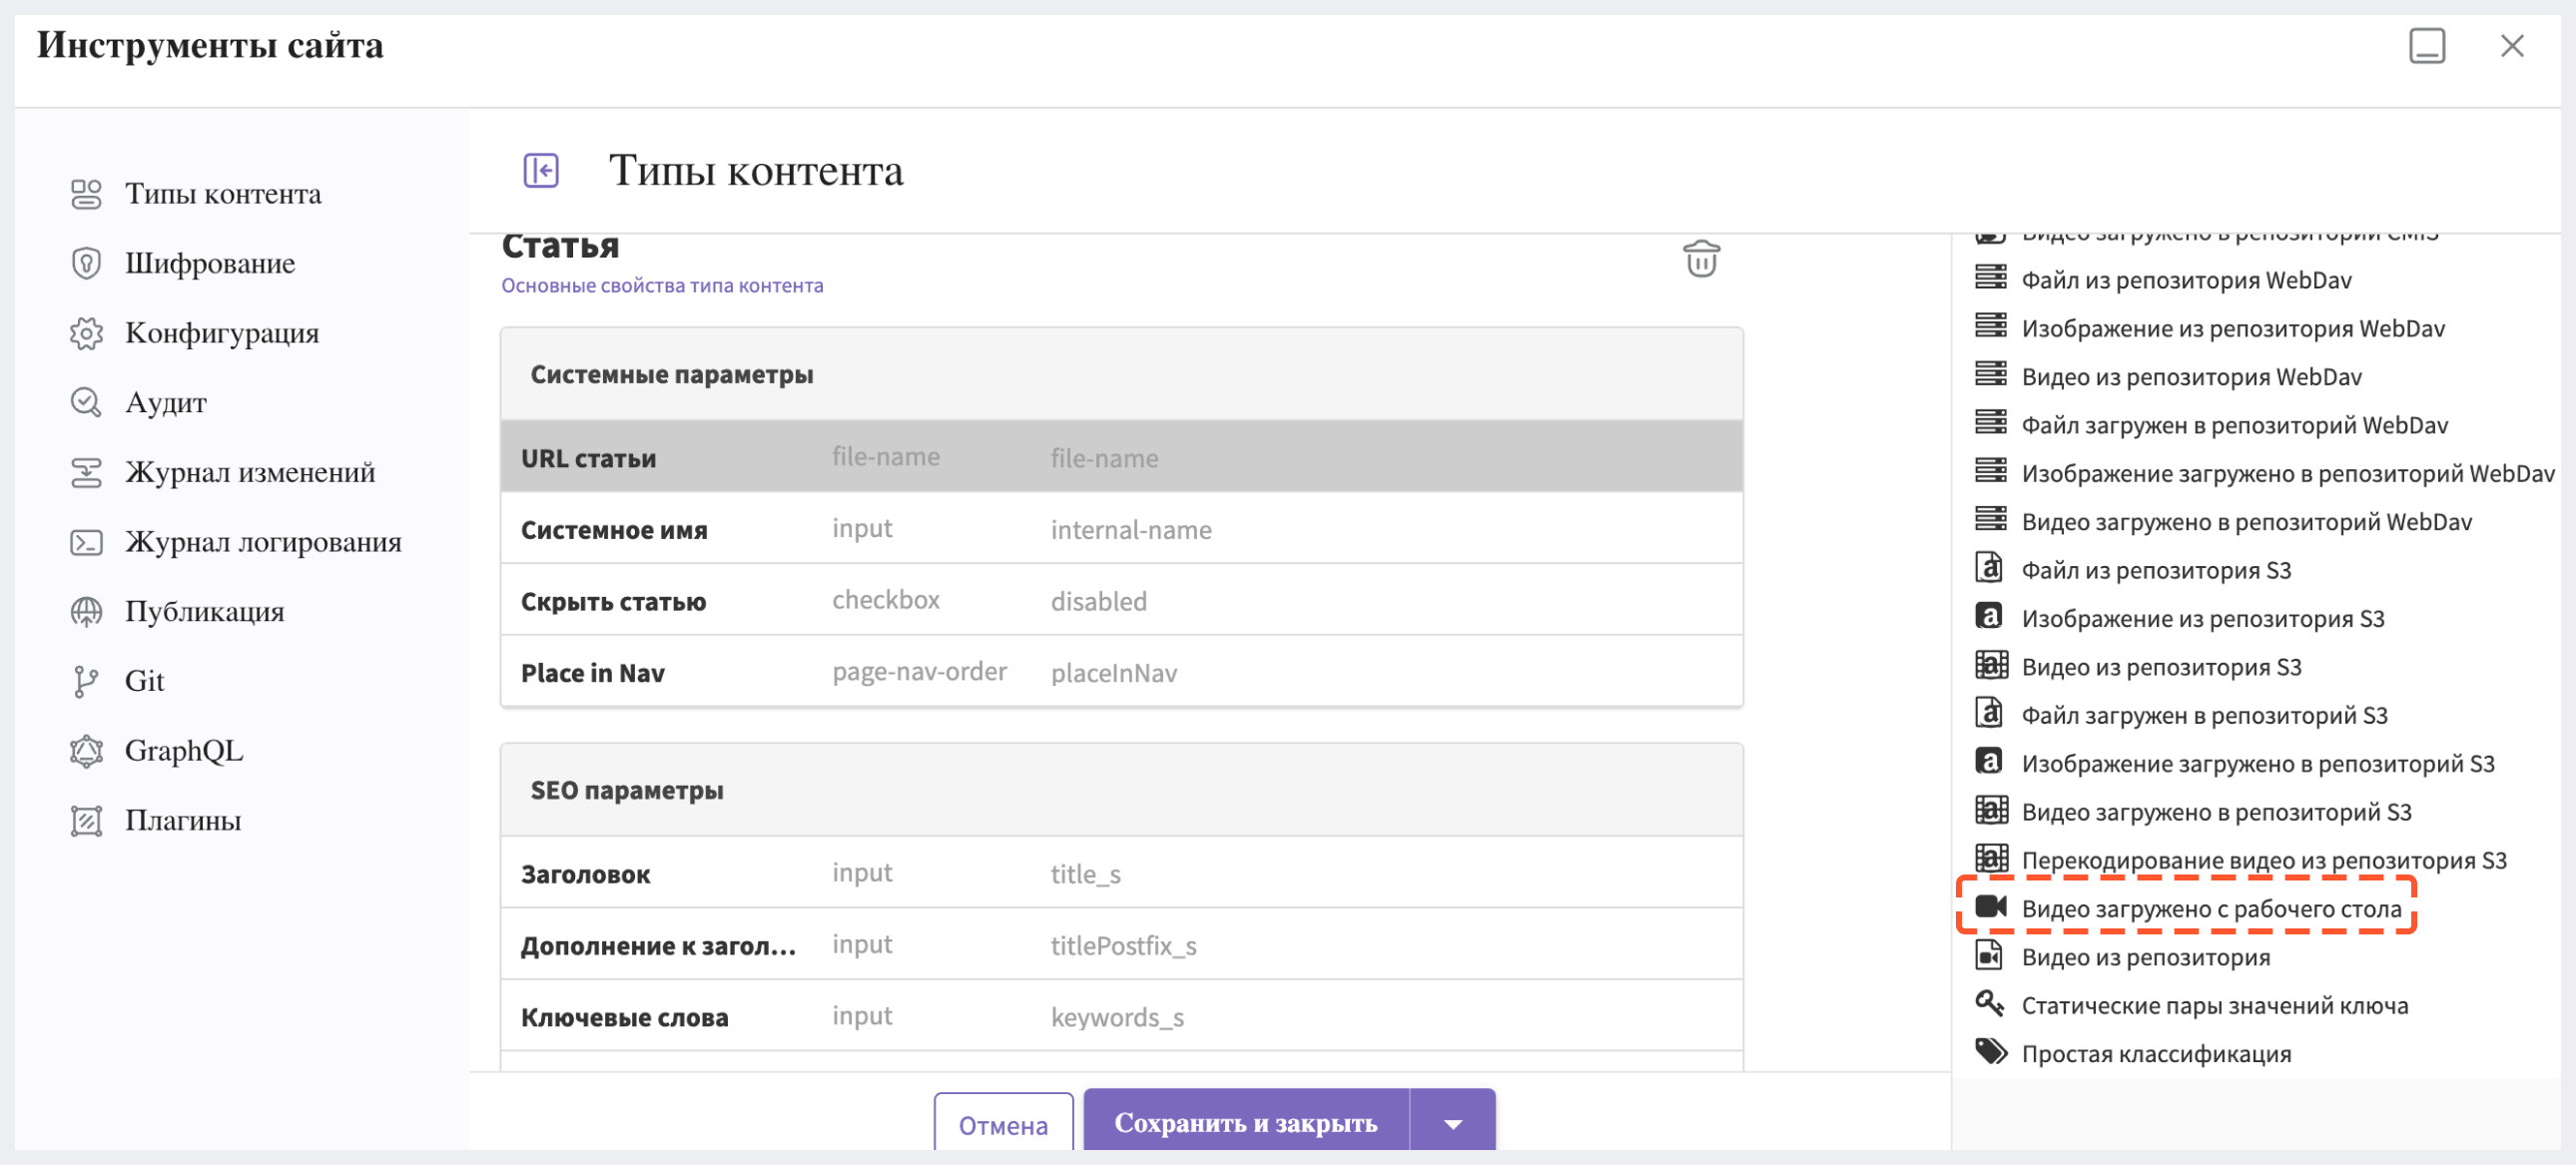The image size is (2576, 1165).
Task: Open Журнал логирования section
Action: pos(263,542)
